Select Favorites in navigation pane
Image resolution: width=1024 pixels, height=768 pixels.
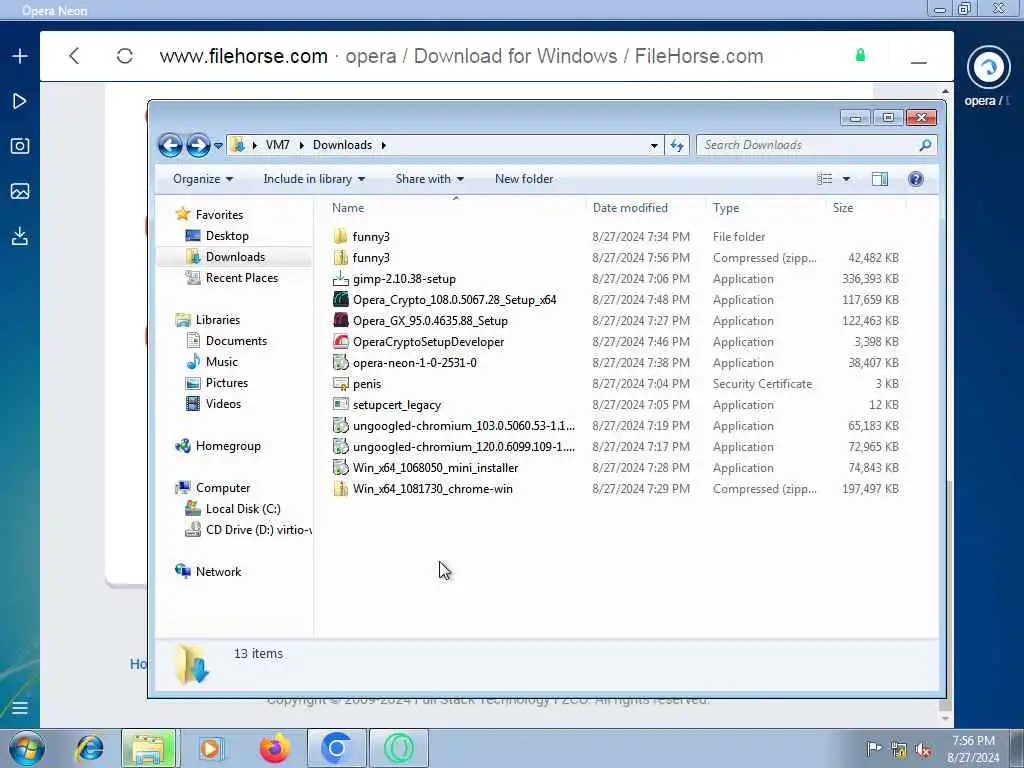[x=219, y=215]
